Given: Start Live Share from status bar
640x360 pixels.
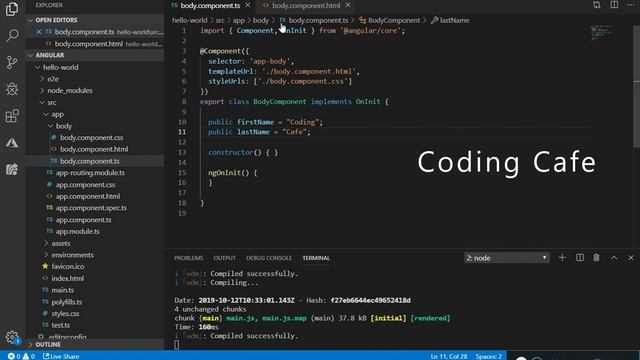Looking at the screenshot, I should coord(61,356).
